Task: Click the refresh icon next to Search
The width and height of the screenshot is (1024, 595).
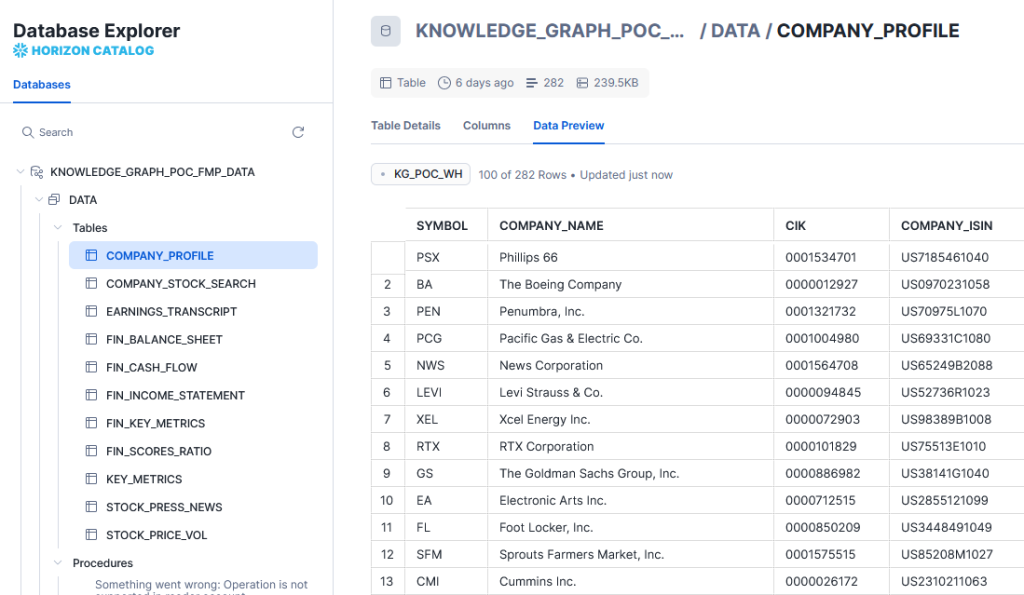Action: point(298,133)
